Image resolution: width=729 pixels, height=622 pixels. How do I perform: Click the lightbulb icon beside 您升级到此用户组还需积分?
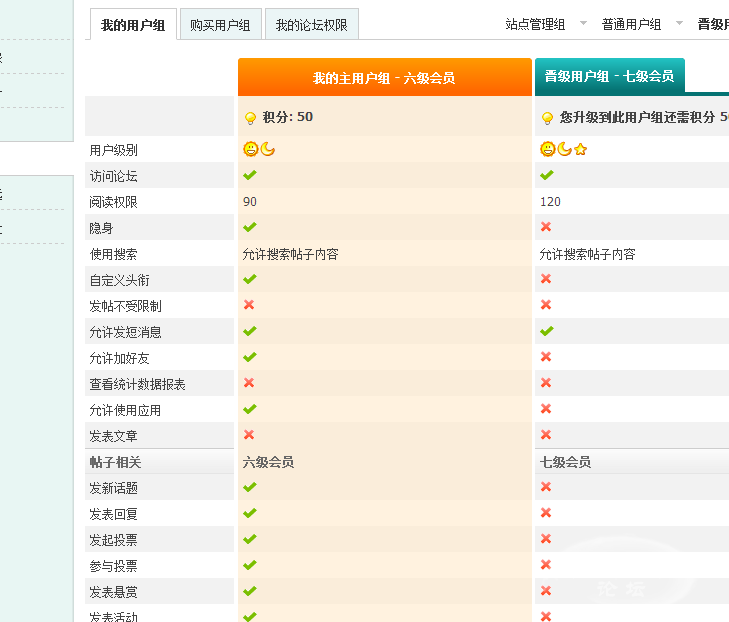(547, 118)
